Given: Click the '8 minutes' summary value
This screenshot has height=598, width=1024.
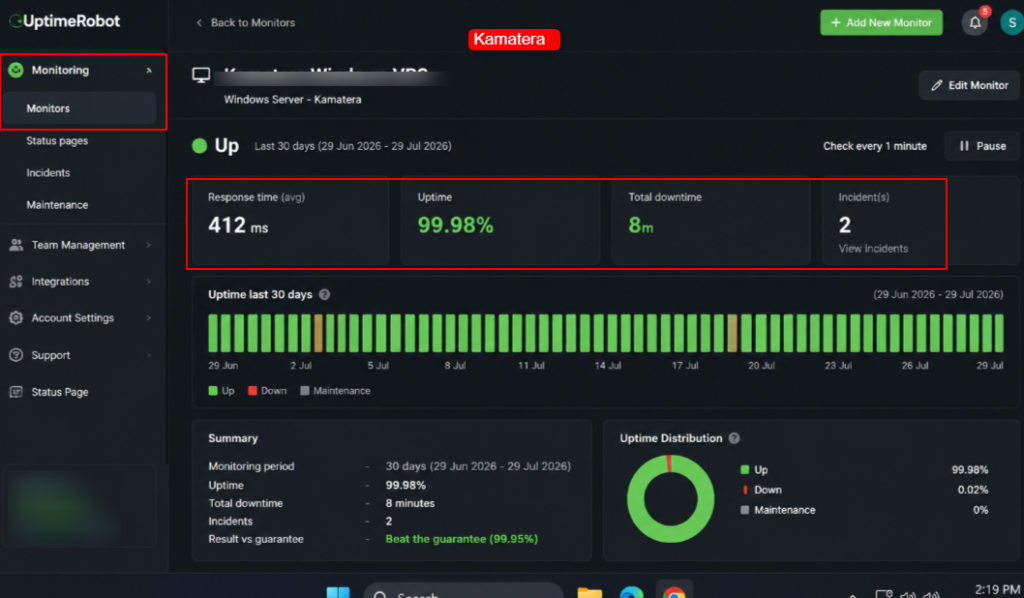Looking at the screenshot, I should point(410,503).
